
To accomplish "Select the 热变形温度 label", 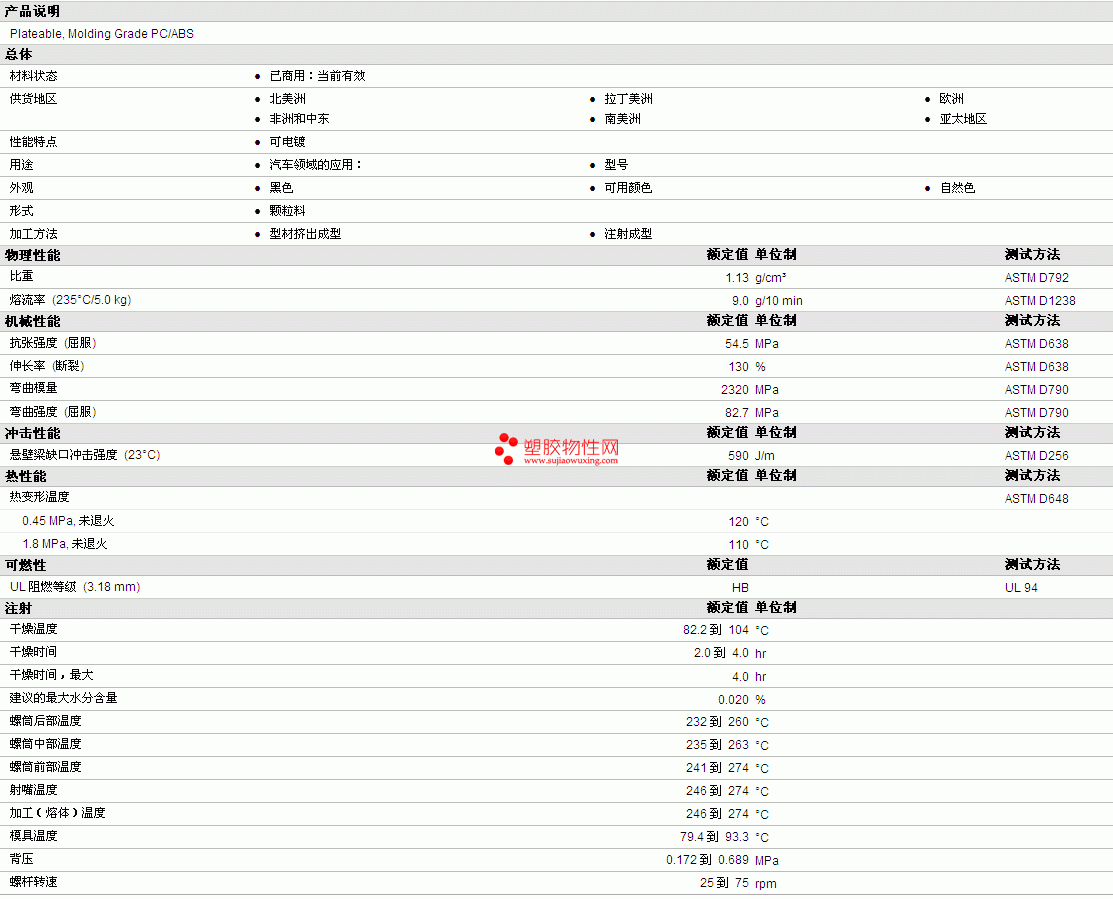I will [39, 497].
